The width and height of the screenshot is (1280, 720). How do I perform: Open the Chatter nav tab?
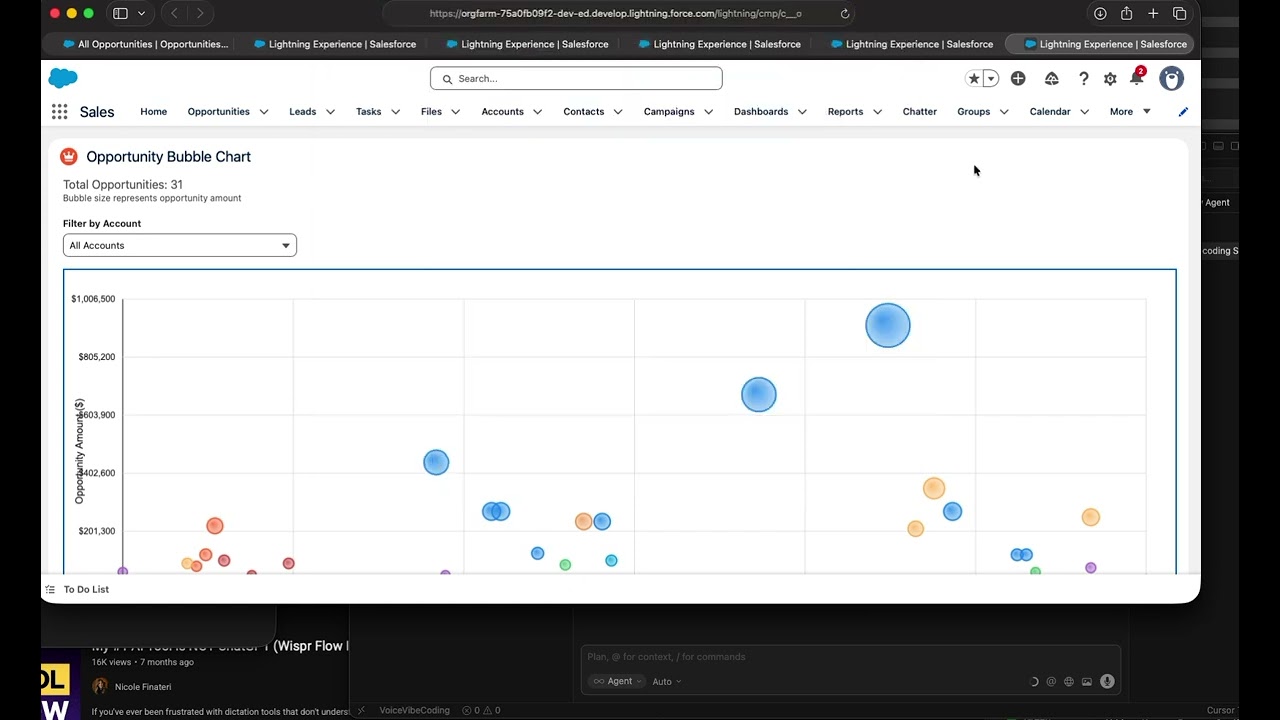coord(920,112)
